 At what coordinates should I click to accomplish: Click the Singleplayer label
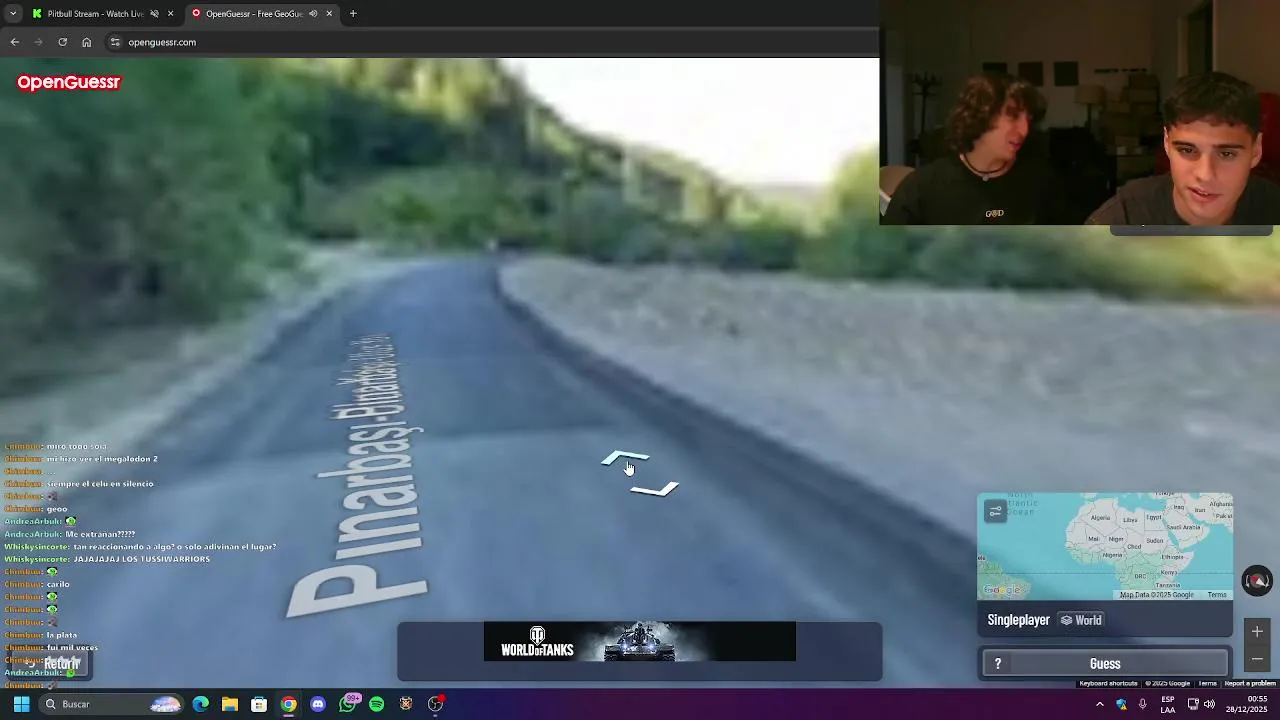pyautogui.click(x=1018, y=620)
